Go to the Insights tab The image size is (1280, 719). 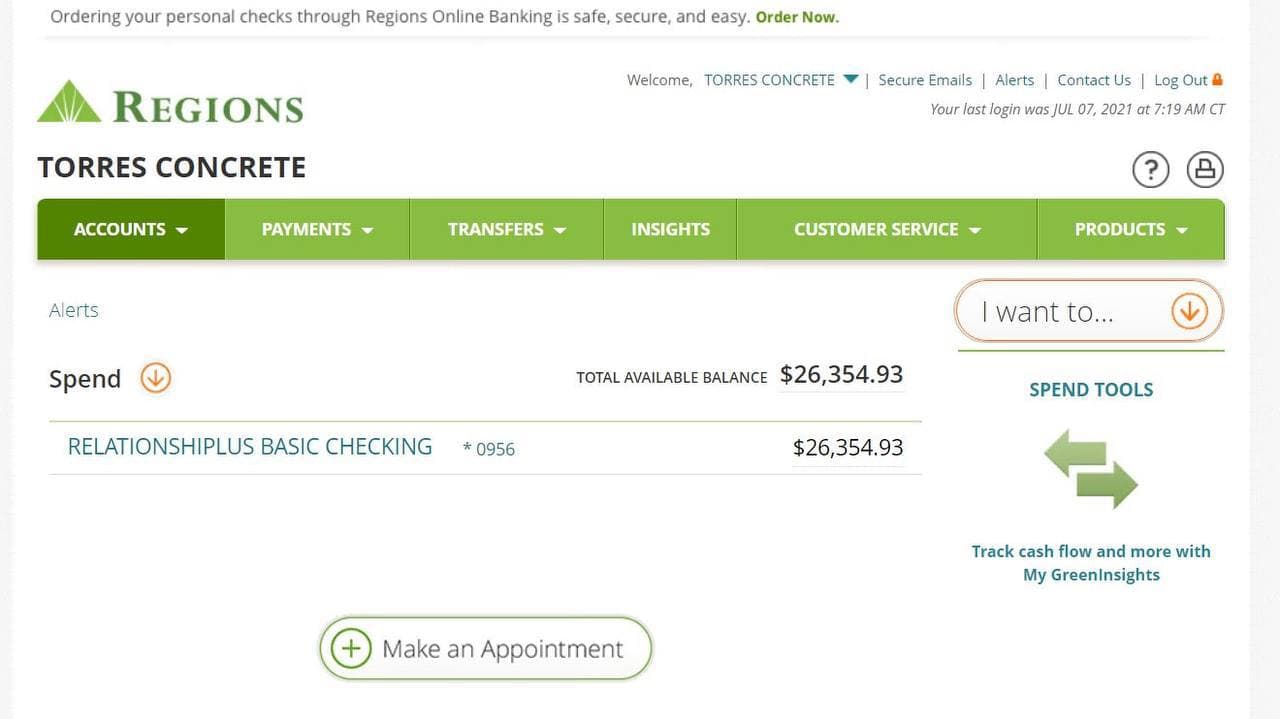(670, 229)
